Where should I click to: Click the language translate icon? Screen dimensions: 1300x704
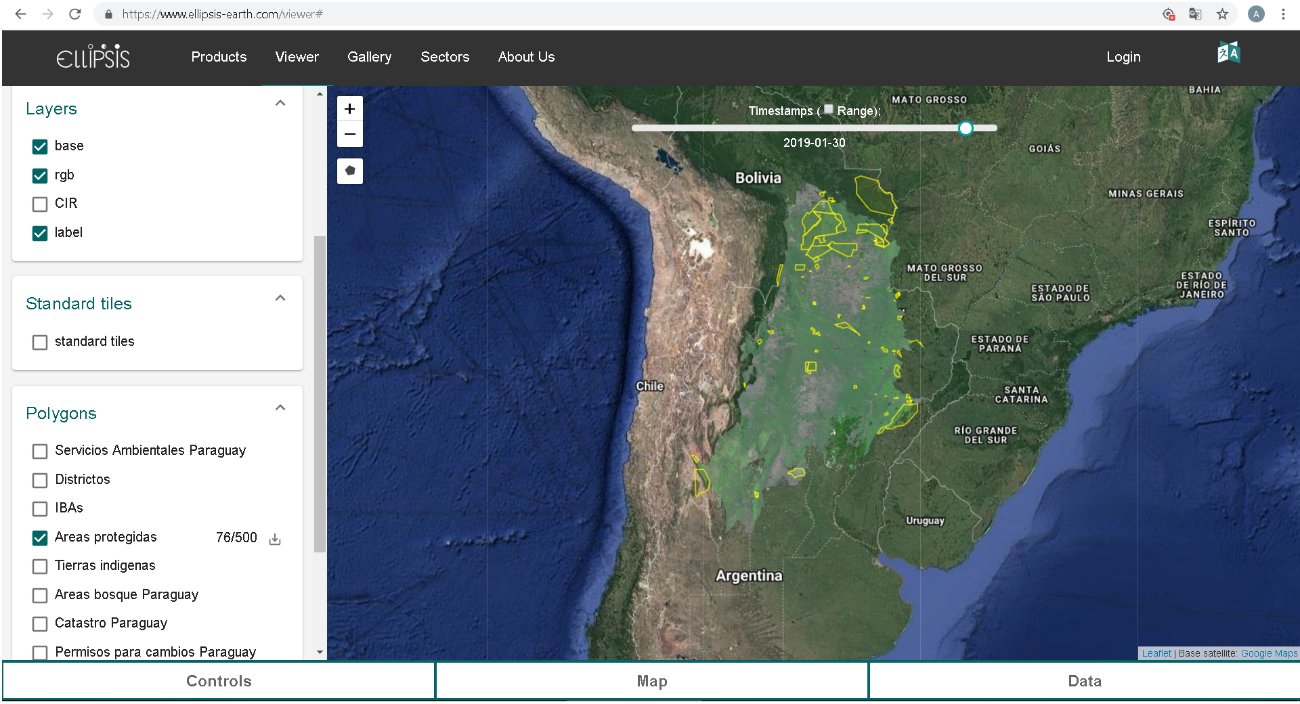click(1228, 54)
